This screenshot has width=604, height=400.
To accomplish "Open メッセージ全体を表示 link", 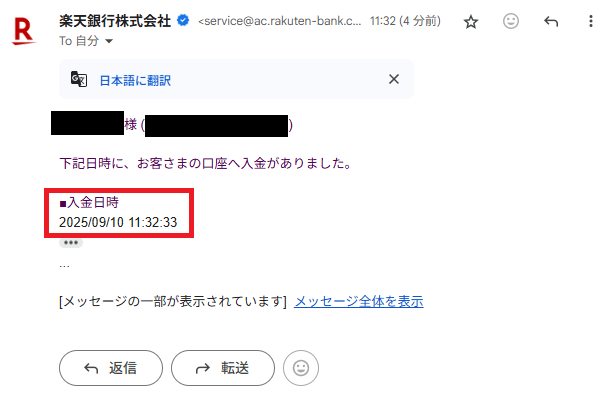I will (359, 301).
